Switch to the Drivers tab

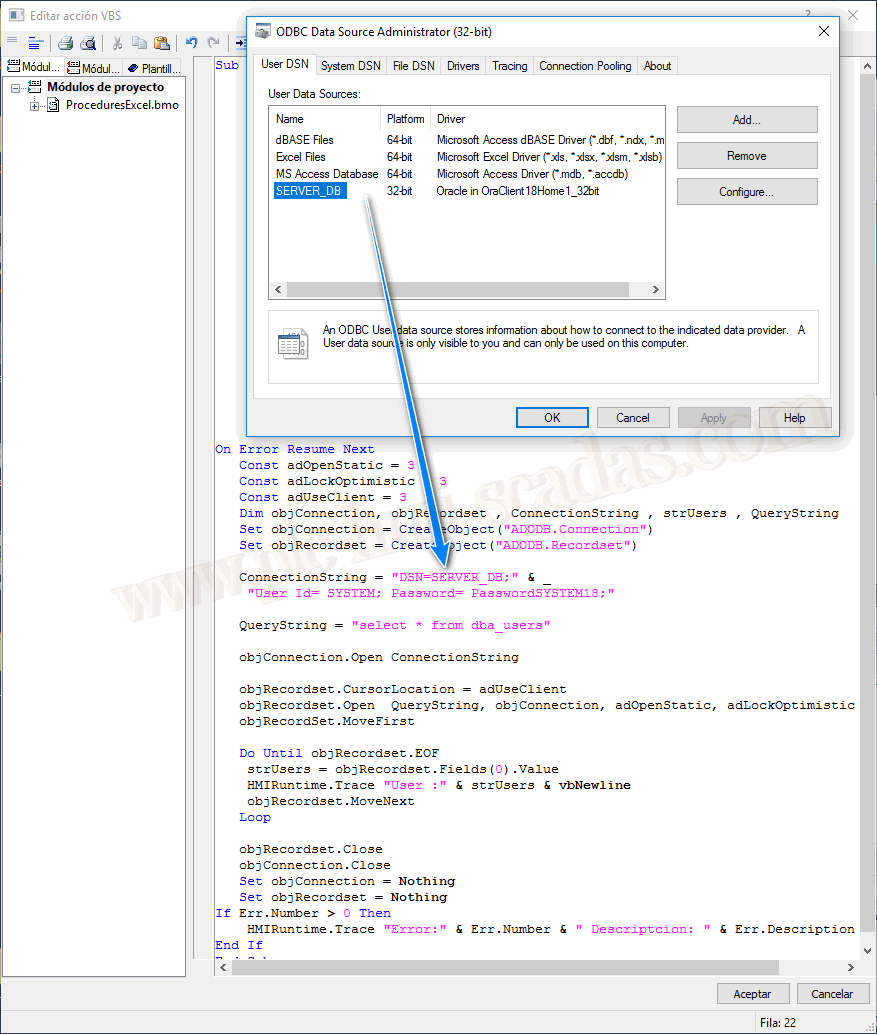click(x=463, y=66)
